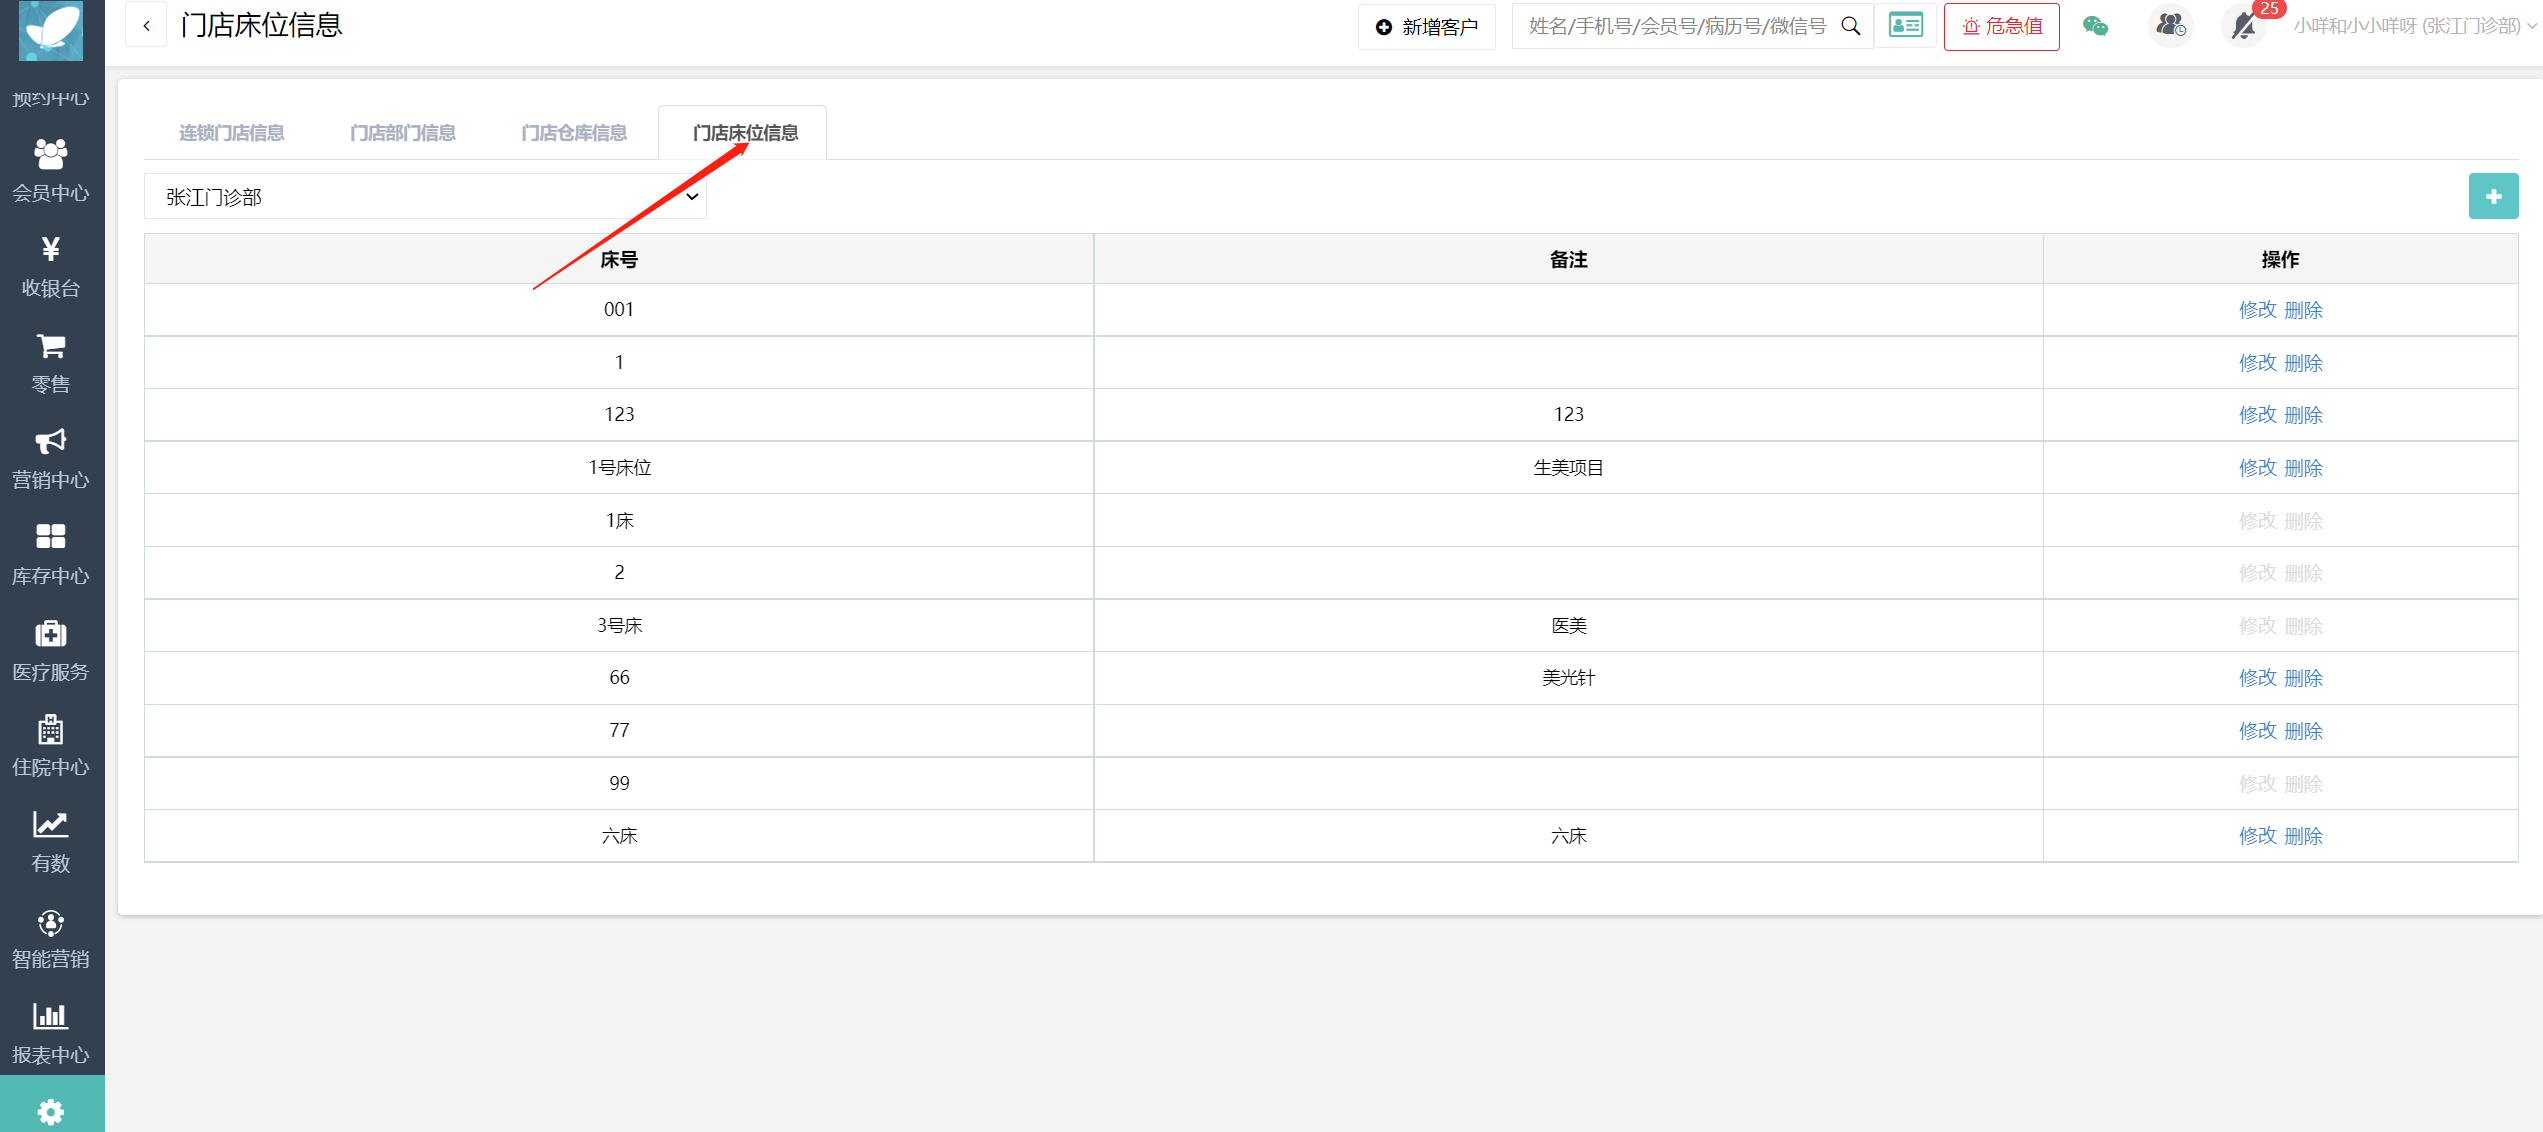This screenshot has width=2543, height=1132.
Task: Go back with the arrow button
Action: 147,26
